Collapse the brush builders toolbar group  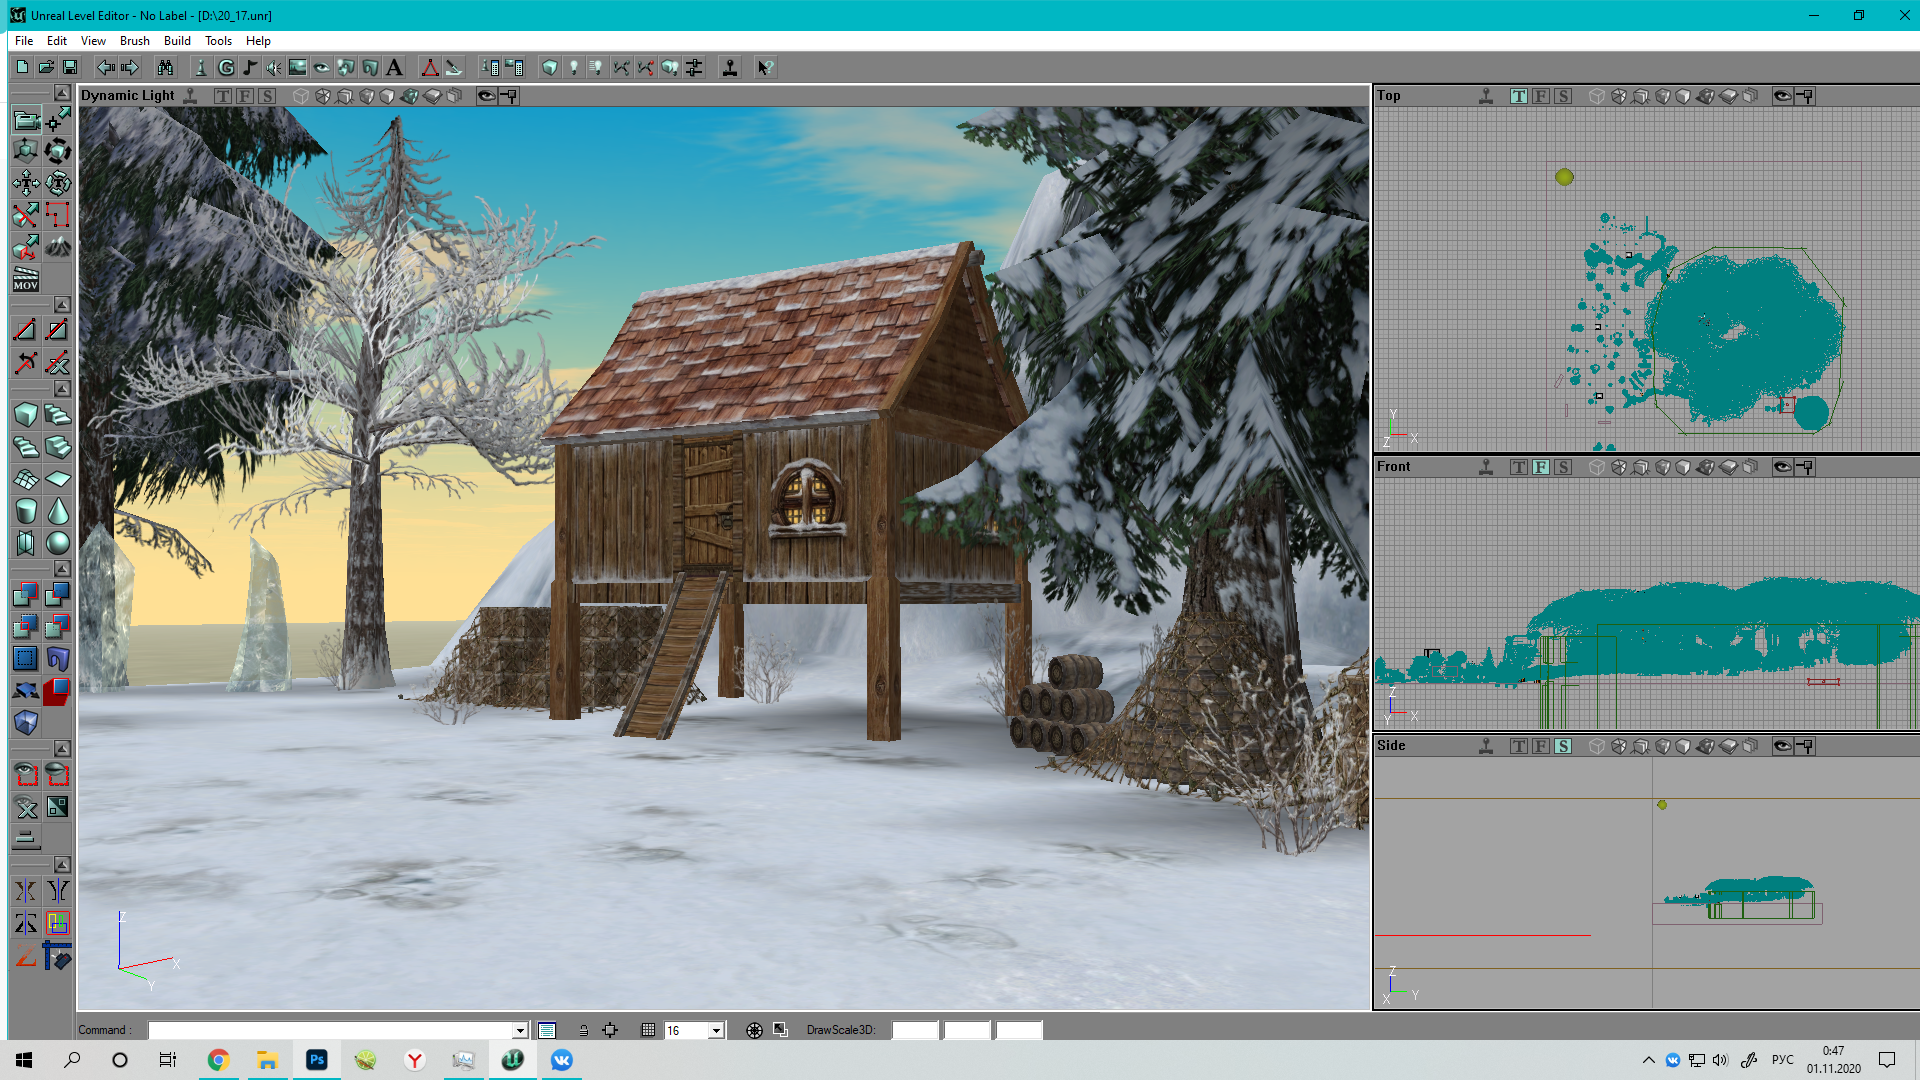[62, 389]
